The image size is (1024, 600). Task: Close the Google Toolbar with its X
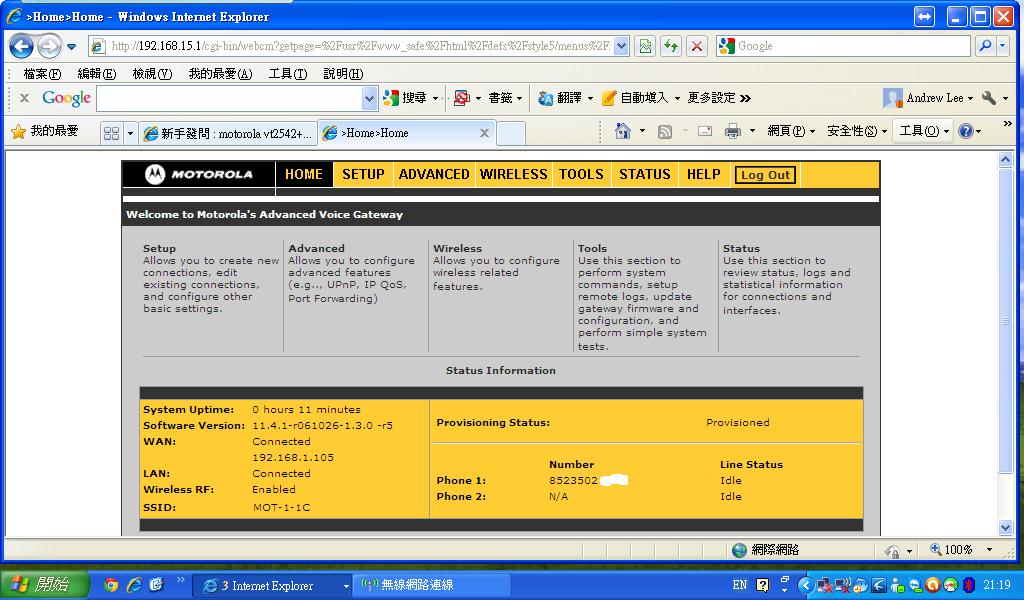[x=24, y=98]
